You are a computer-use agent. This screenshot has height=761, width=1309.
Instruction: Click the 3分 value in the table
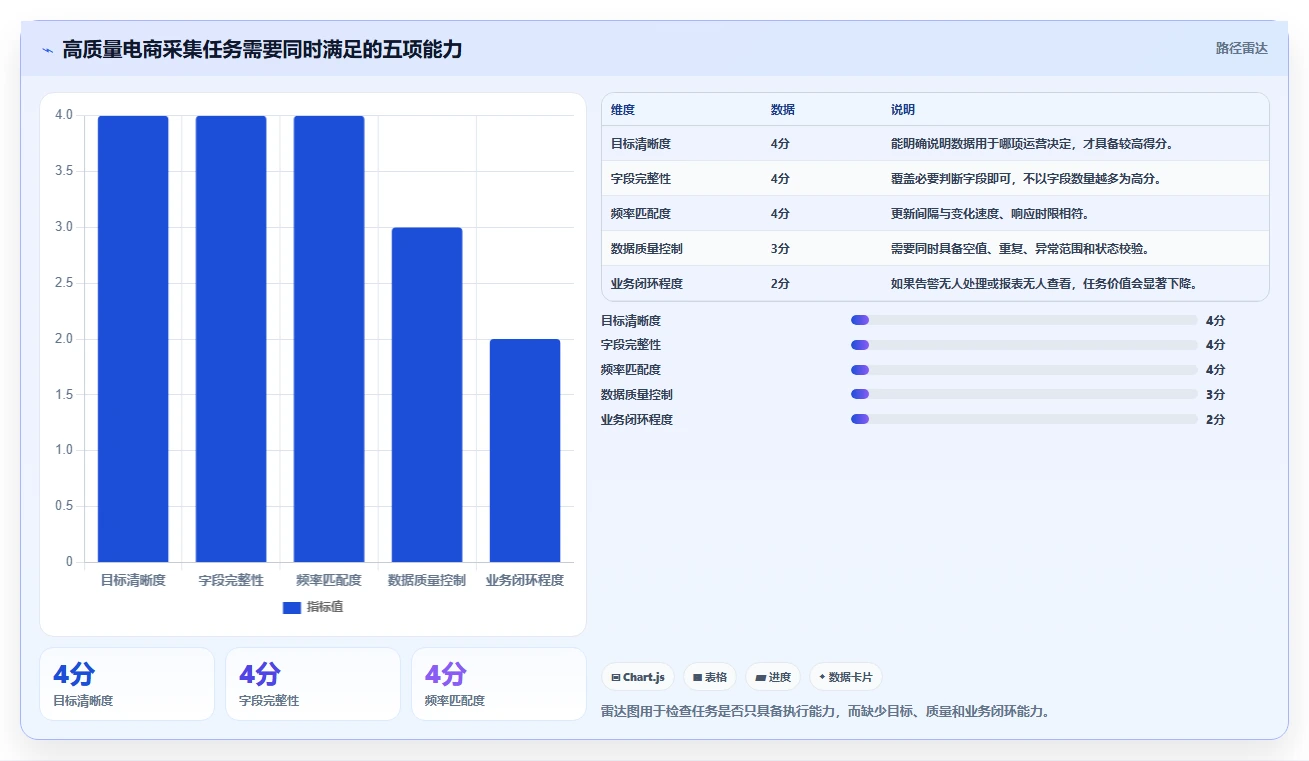point(780,249)
